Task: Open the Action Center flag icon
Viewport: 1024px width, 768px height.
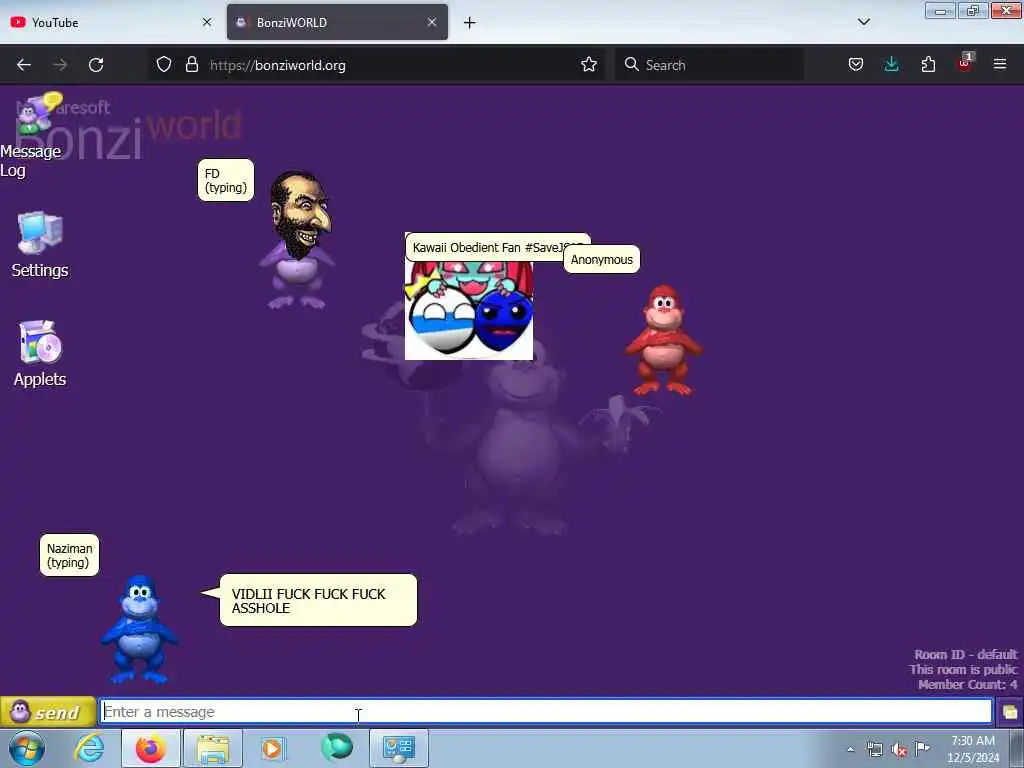Action: [x=922, y=748]
